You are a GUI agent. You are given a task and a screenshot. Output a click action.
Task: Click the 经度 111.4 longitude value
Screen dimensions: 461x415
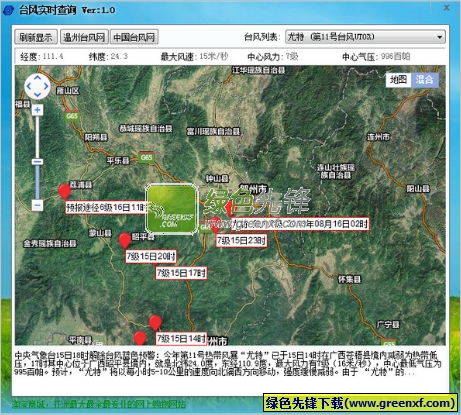(x=53, y=56)
